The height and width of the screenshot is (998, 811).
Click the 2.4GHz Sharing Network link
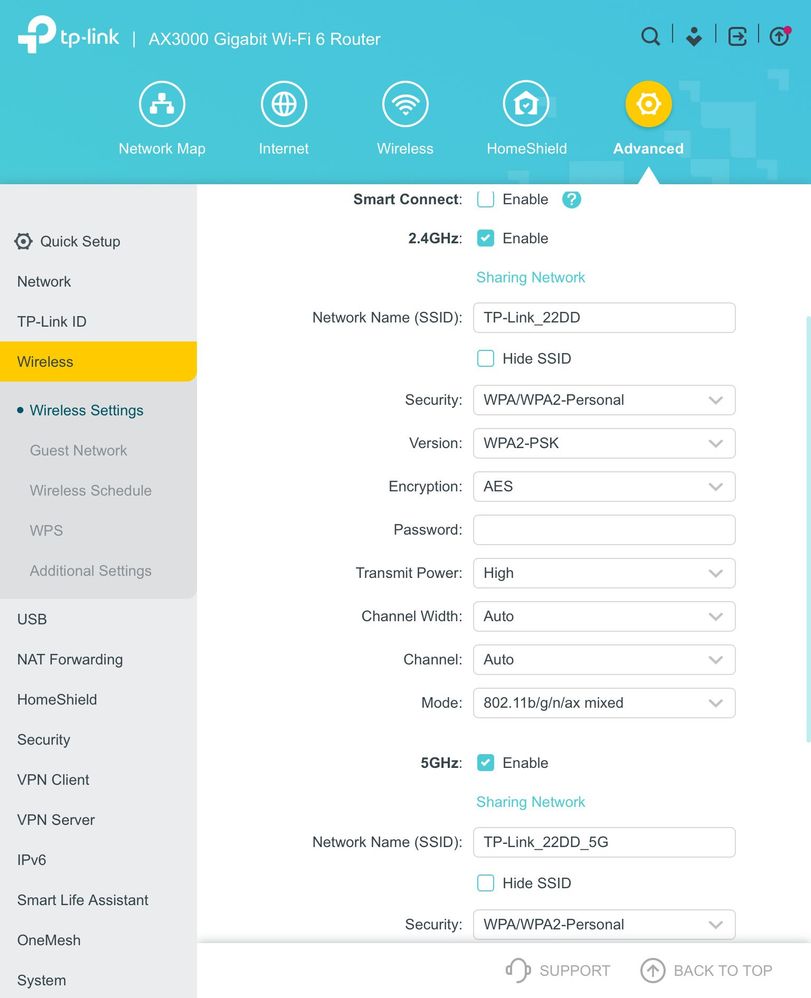coord(530,278)
